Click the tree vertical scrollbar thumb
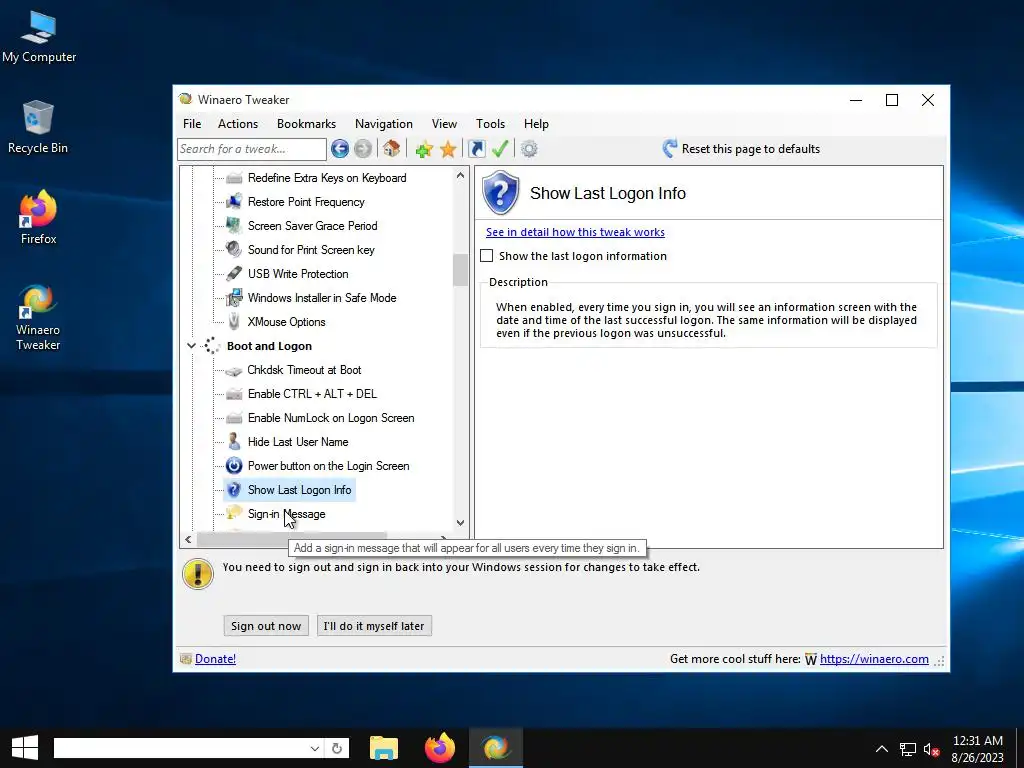The image size is (1024, 768). coord(460,269)
